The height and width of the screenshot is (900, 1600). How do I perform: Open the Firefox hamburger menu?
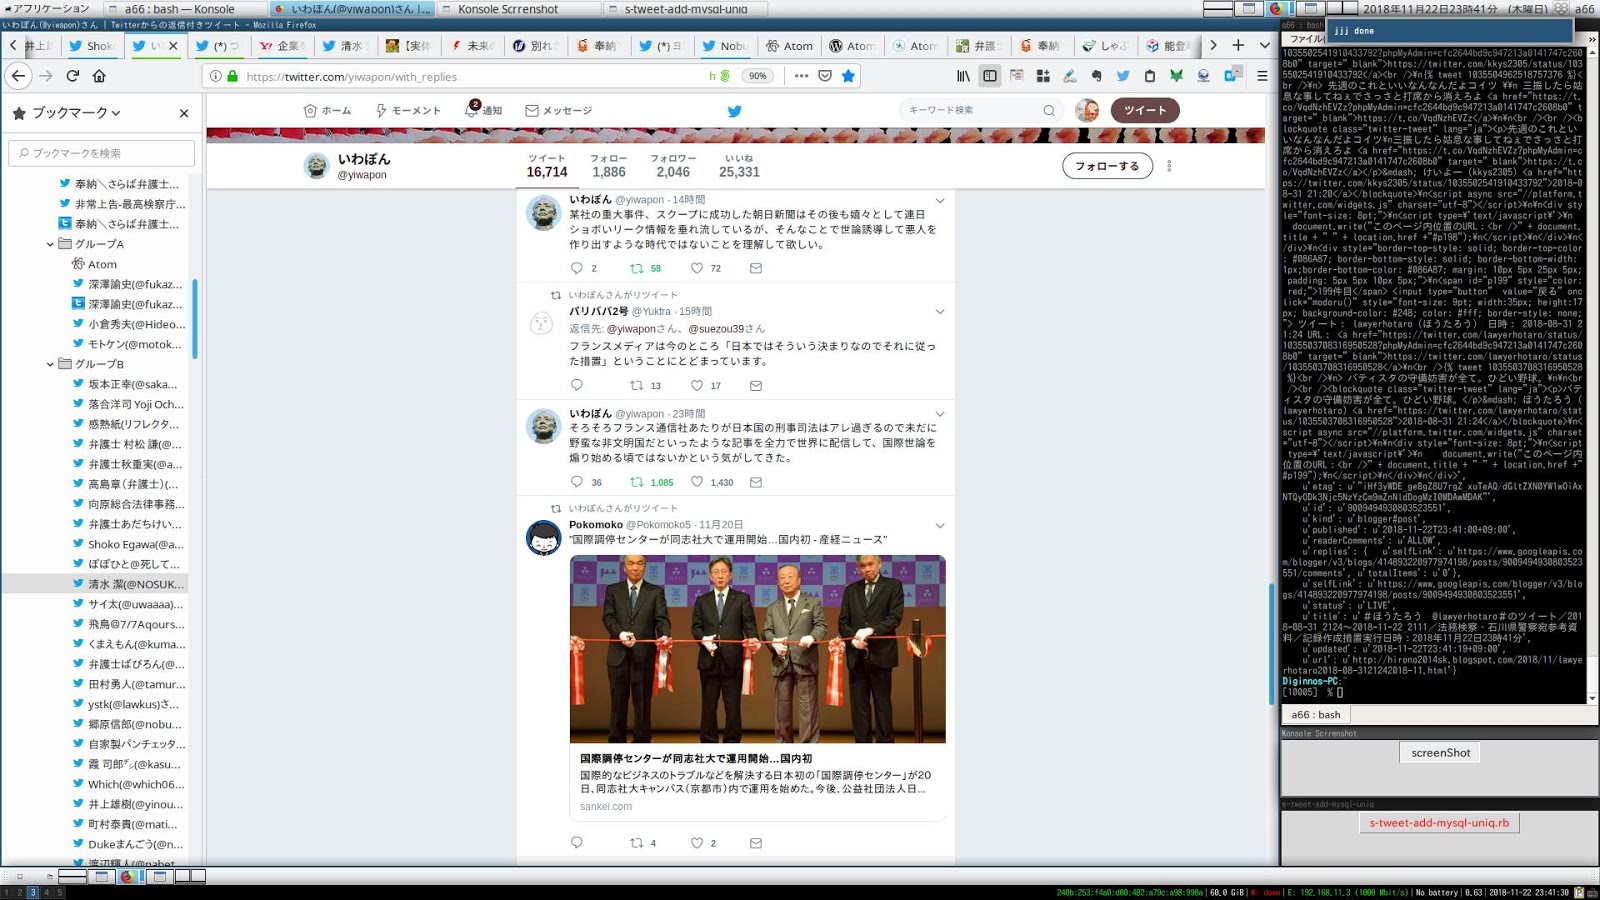pyautogui.click(x=1262, y=76)
